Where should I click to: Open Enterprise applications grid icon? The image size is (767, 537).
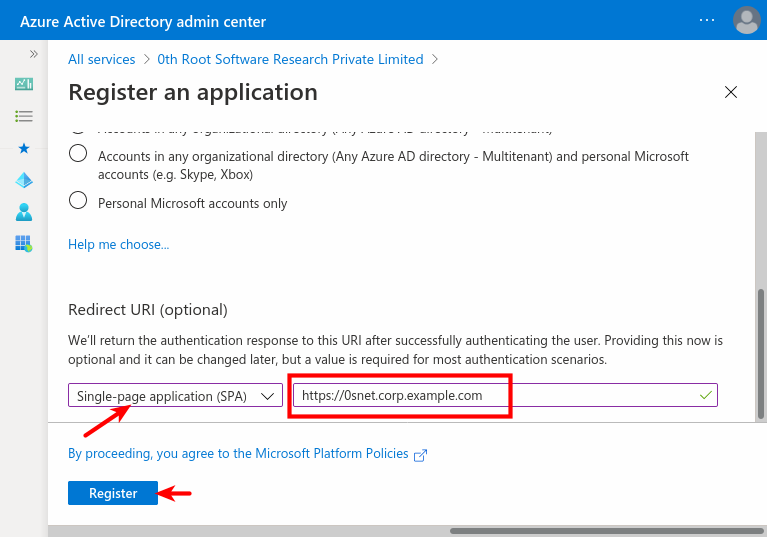(24, 243)
